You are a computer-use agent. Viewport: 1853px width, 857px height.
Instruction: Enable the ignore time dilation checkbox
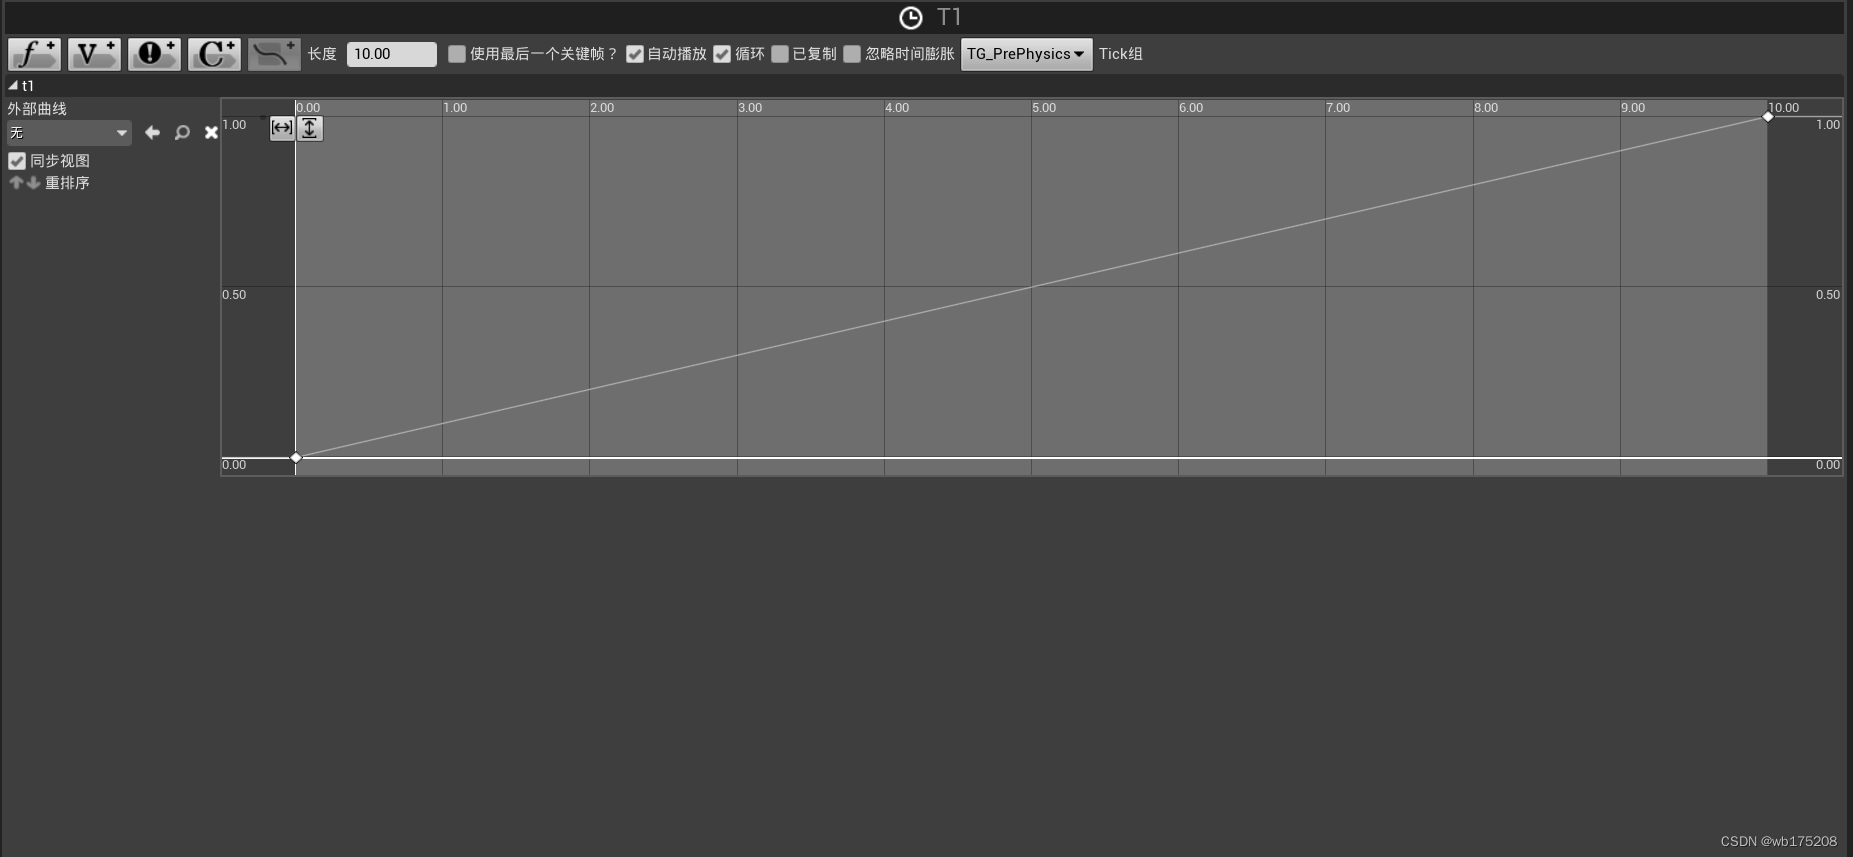click(x=852, y=54)
